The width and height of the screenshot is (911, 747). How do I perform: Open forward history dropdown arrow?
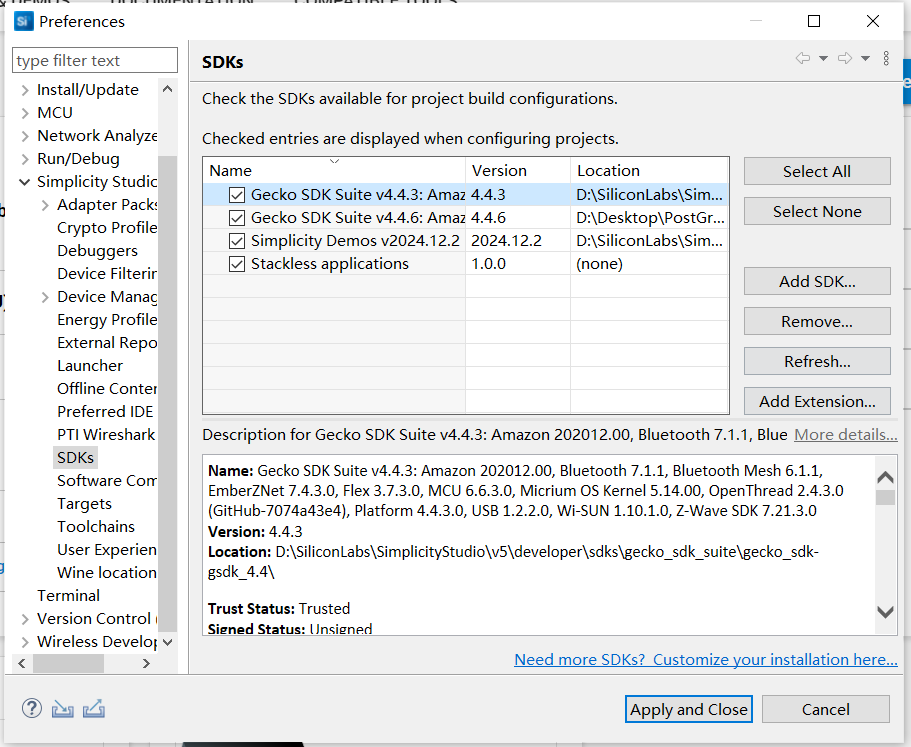point(865,58)
